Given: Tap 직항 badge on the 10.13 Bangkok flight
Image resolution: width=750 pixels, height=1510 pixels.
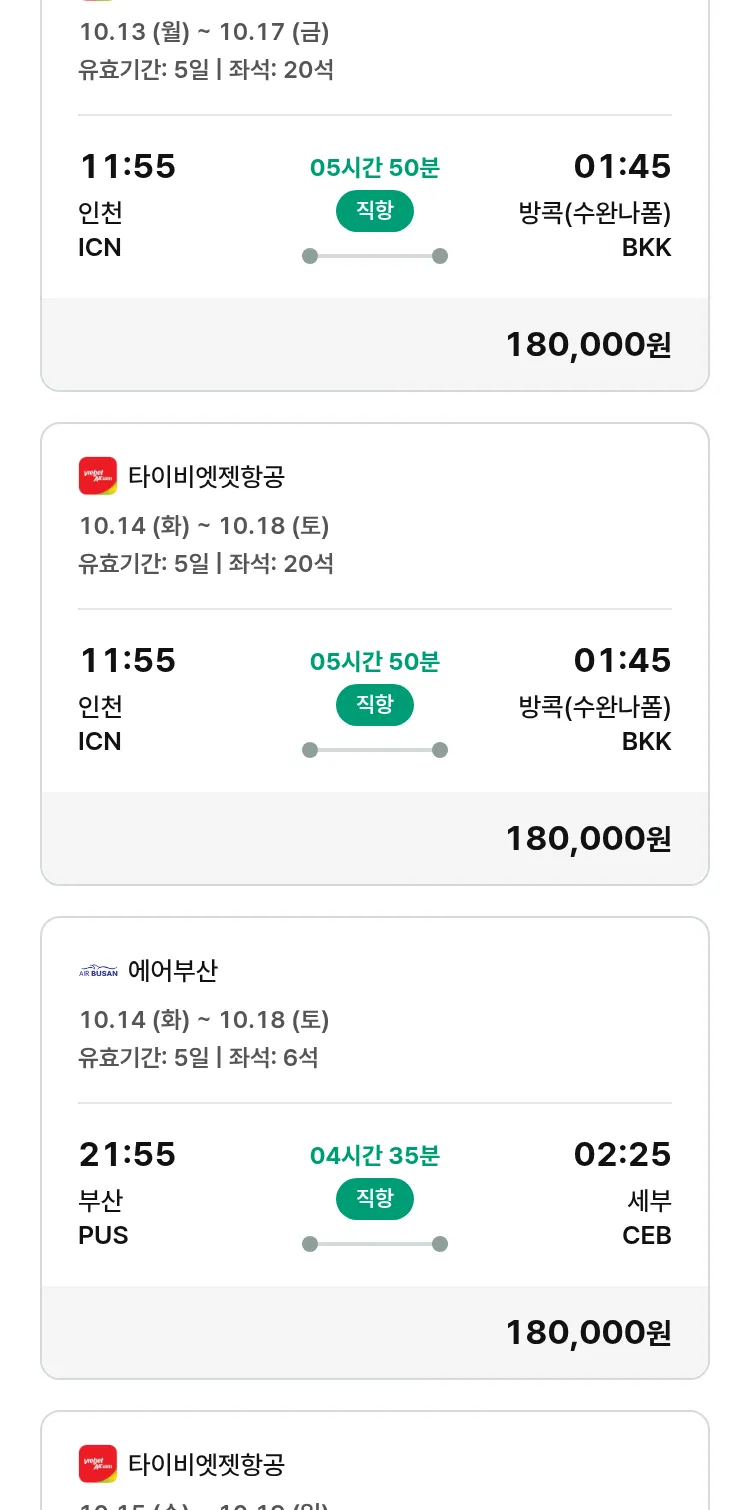Looking at the screenshot, I should (375, 210).
